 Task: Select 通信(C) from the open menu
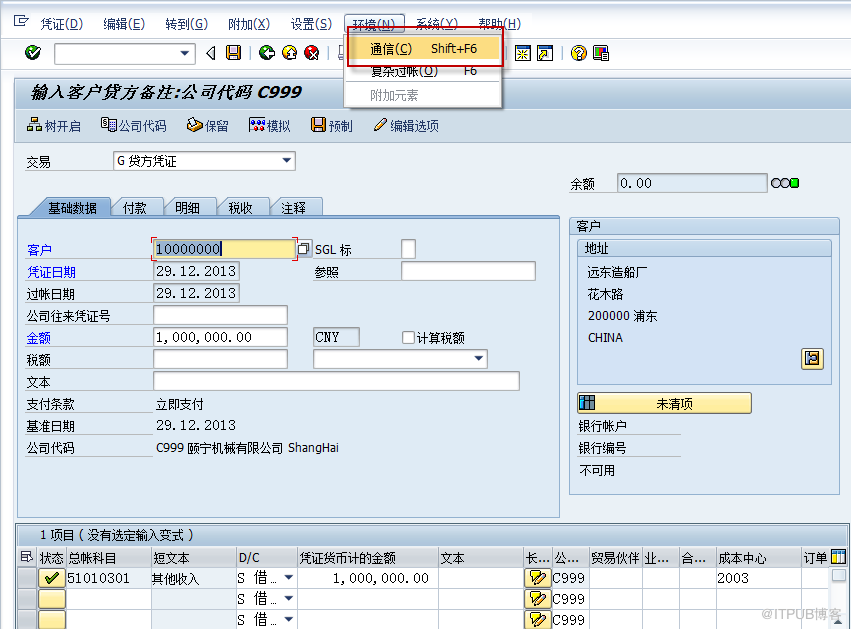pyautogui.click(x=423, y=49)
